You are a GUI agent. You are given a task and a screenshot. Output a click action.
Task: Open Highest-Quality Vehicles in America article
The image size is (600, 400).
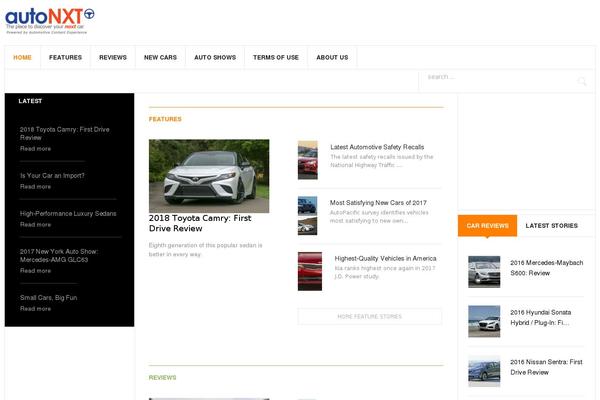click(x=385, y=258)
